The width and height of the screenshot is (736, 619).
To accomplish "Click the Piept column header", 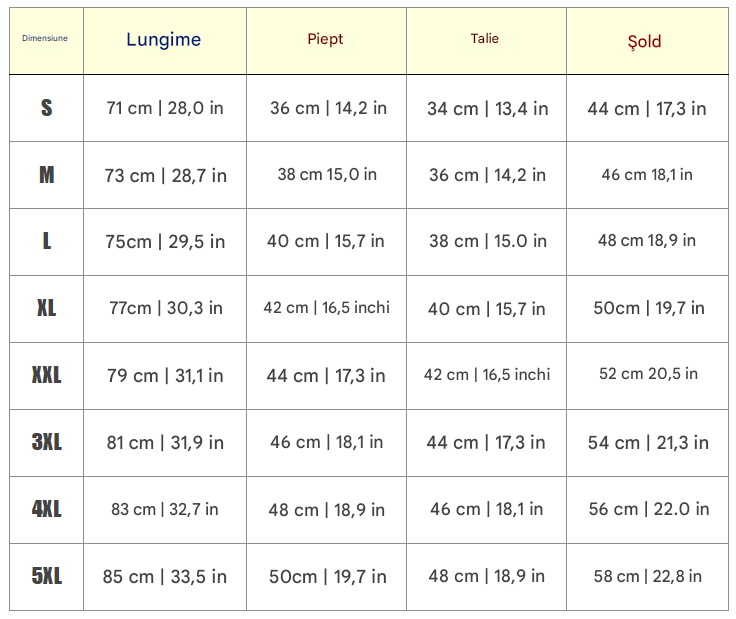I will click(x=325, y=39).
